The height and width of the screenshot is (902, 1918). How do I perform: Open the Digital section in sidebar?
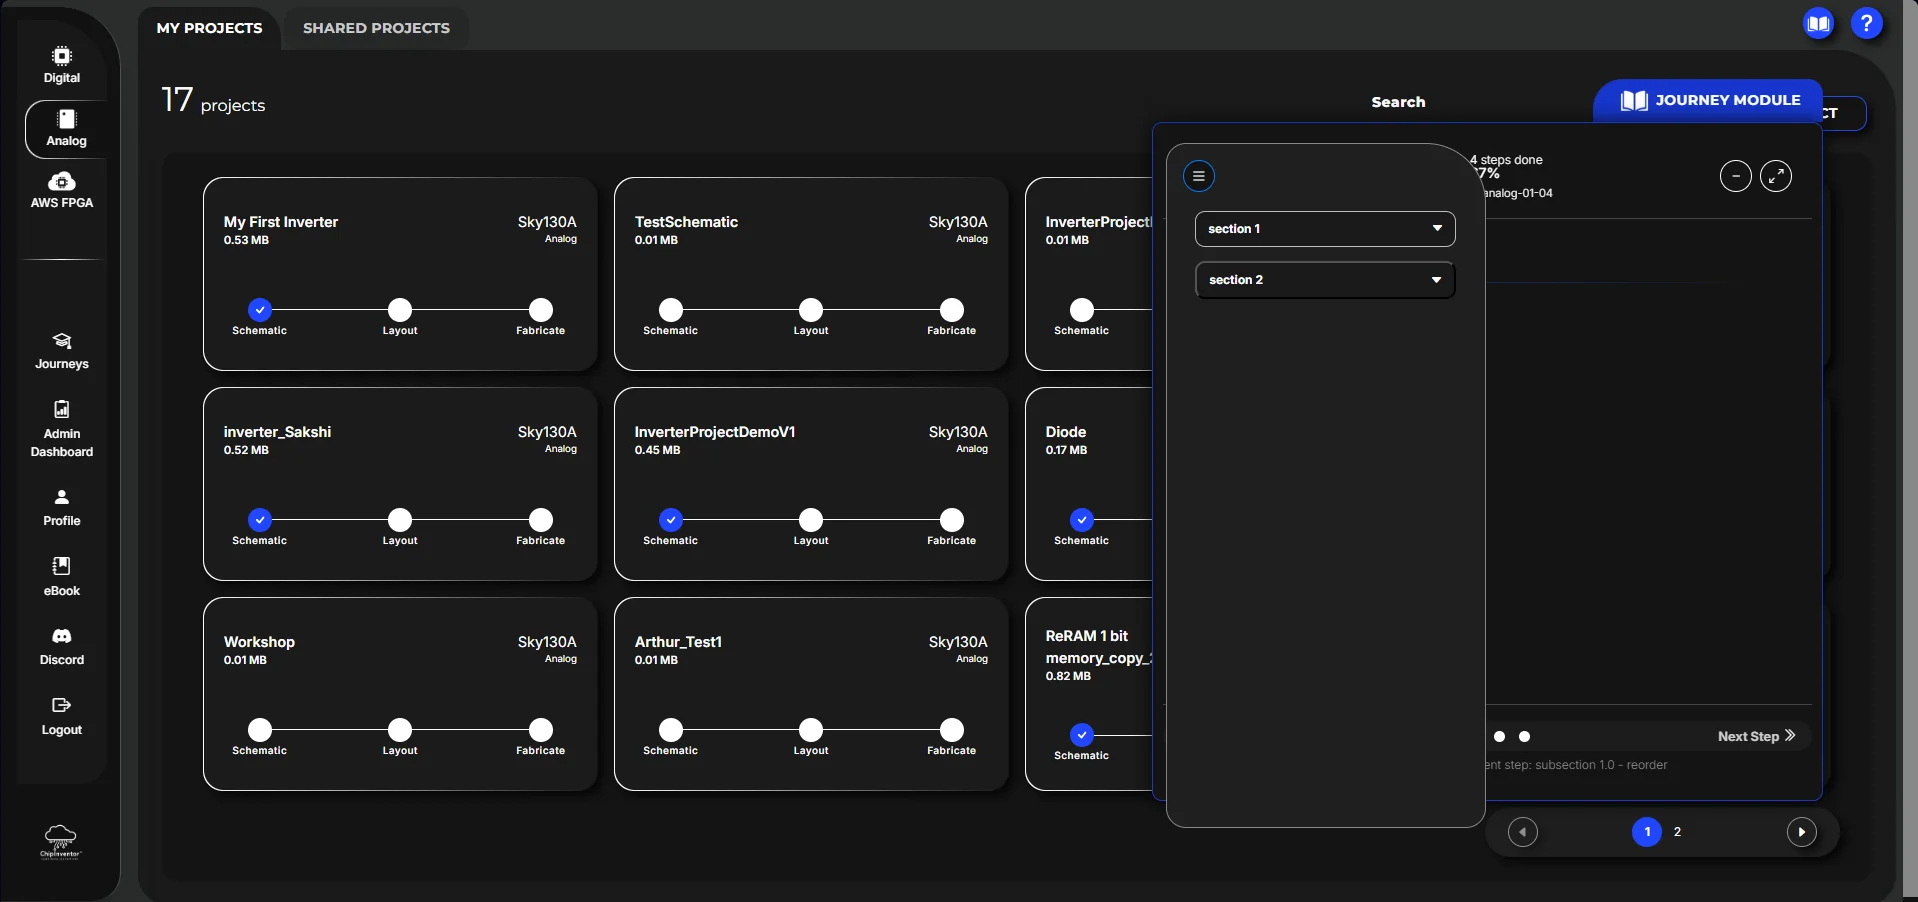pyautogui.click(x=62, y=65)
